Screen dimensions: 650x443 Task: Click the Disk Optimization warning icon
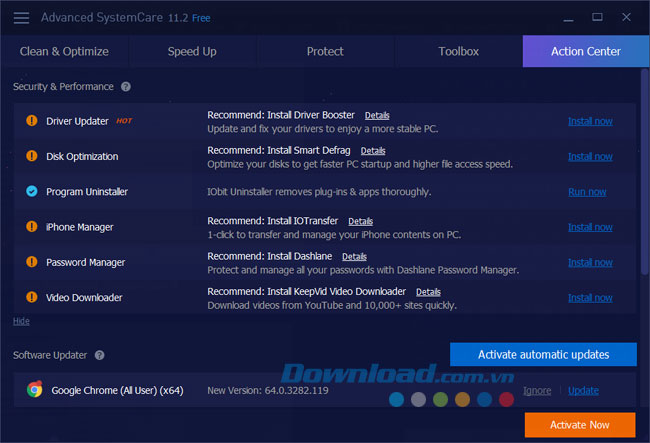click(x=31, y=156)
